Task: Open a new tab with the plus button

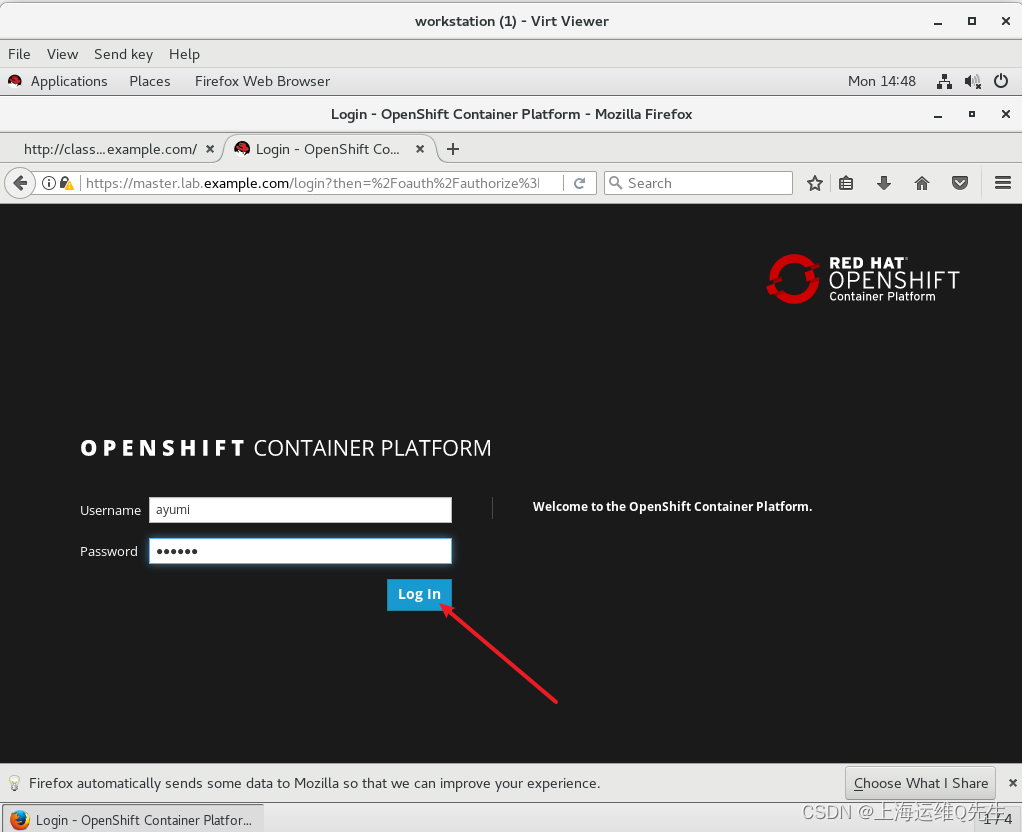Action: pos(453,149)
